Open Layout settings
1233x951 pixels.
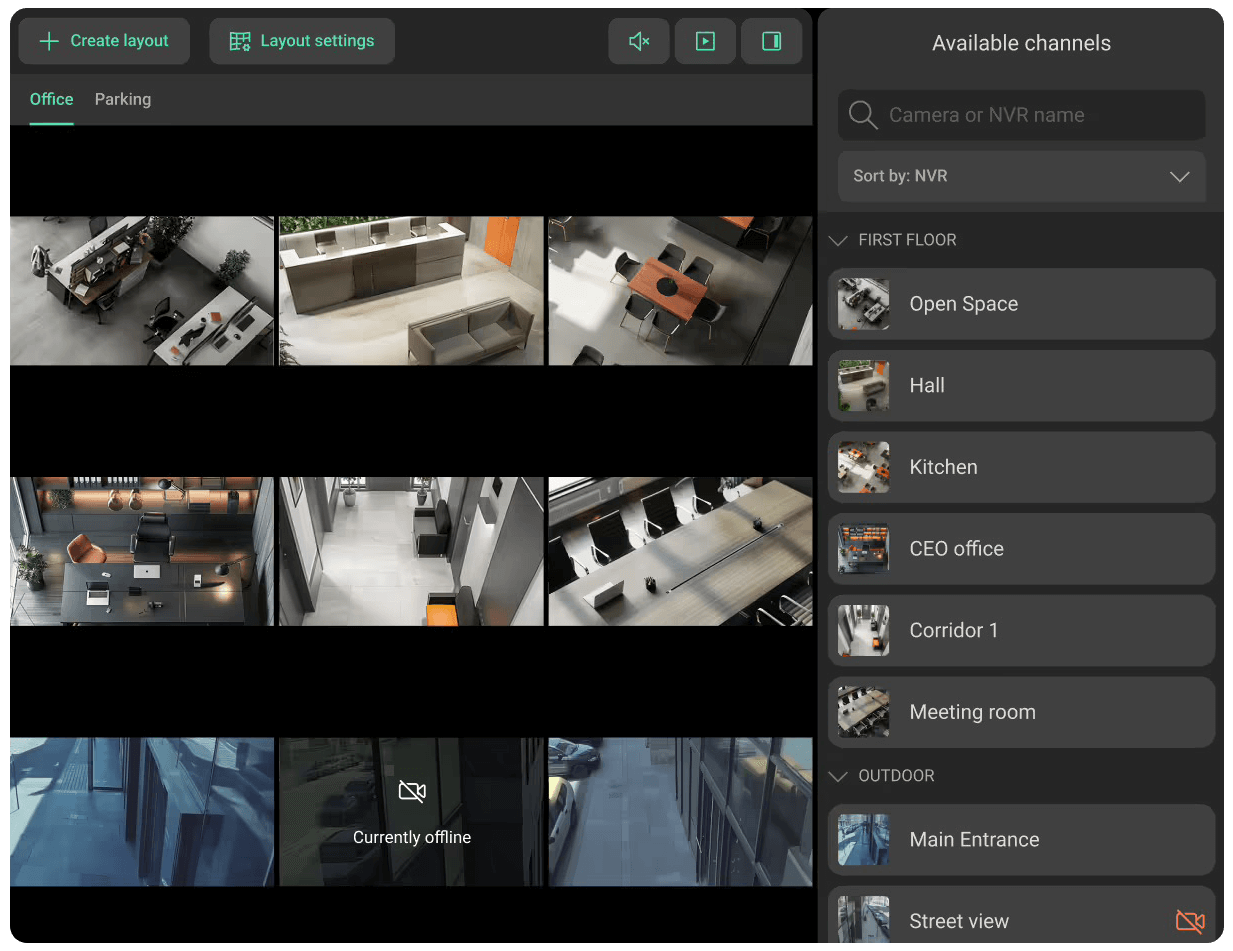302,41
